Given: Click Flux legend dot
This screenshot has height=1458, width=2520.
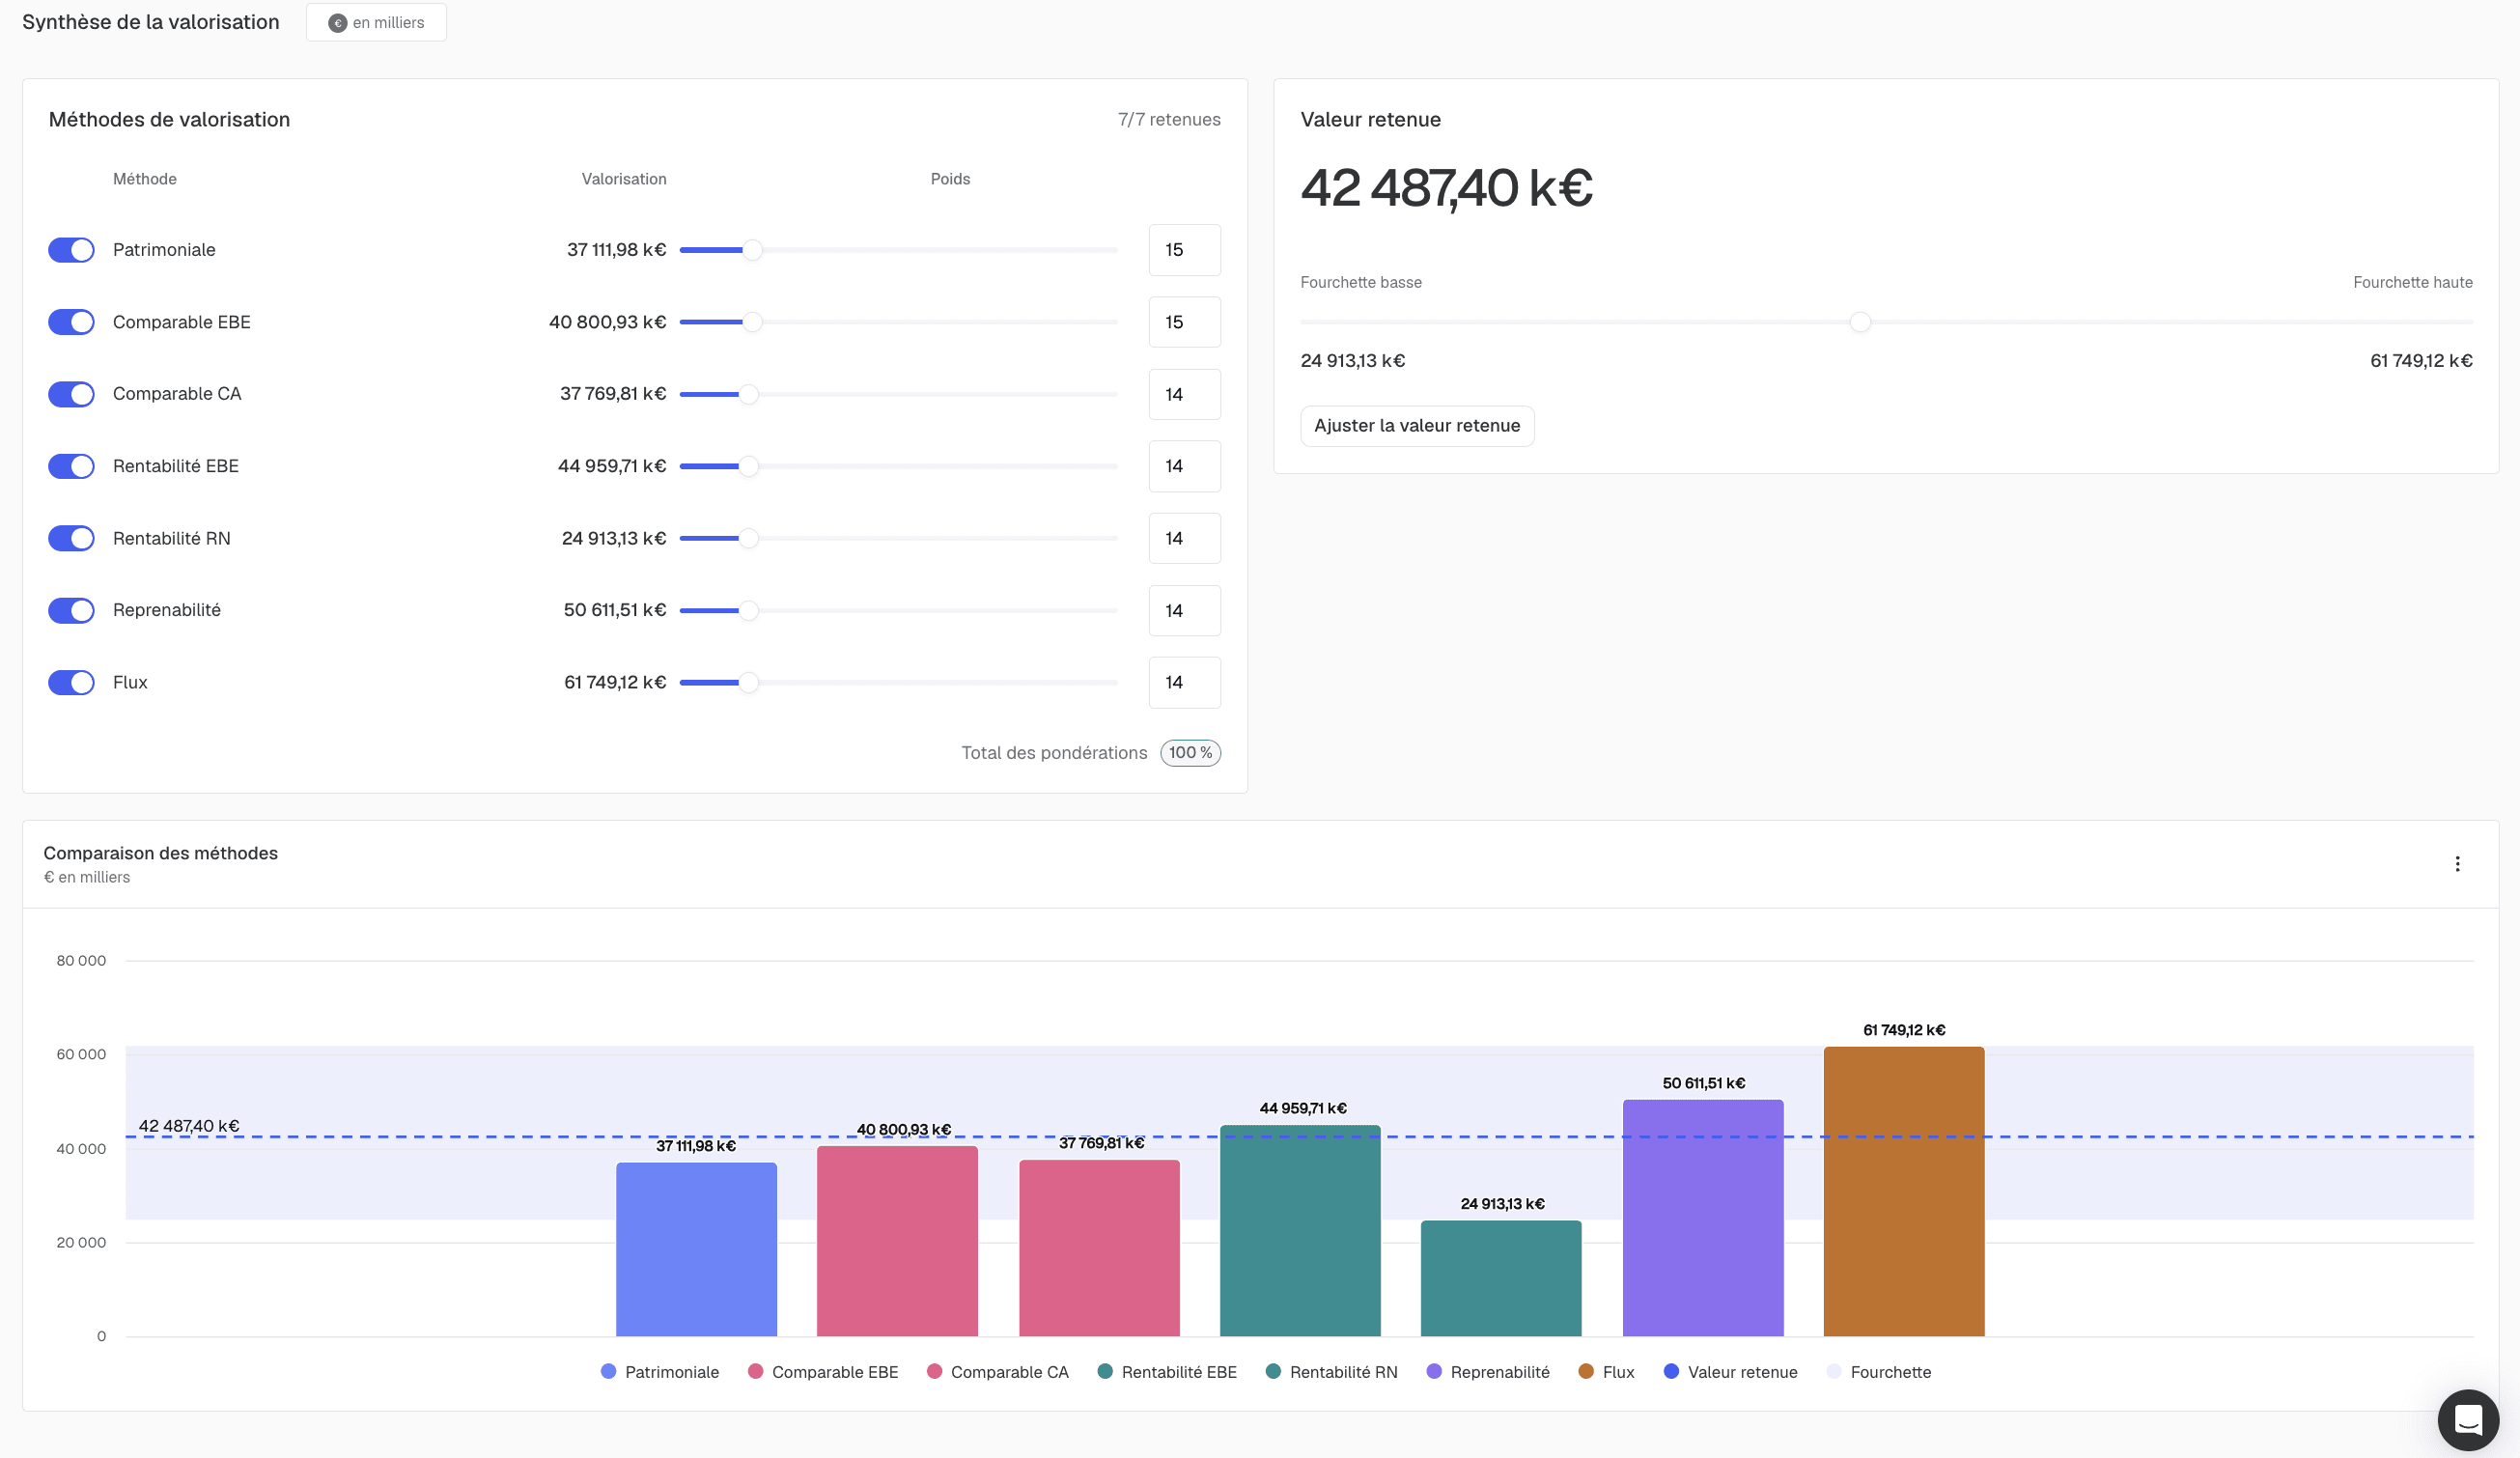Looking at the screenshot, I should point(1586,1372).
